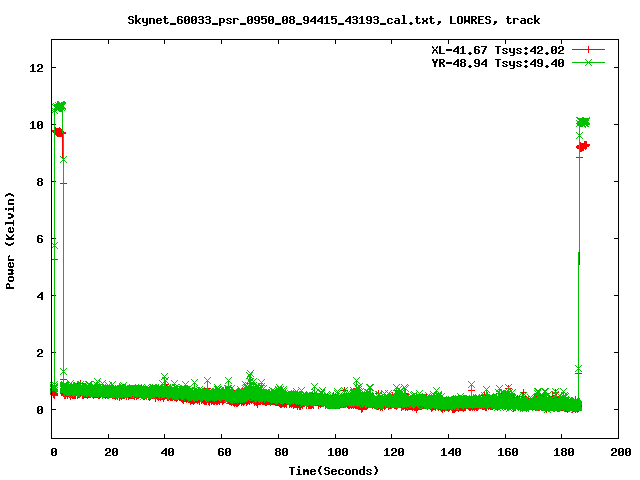The height and width of the screenshot is (480, 640).
Task: Click the Power (Kelvin) y-axis label
Action: 10,241
